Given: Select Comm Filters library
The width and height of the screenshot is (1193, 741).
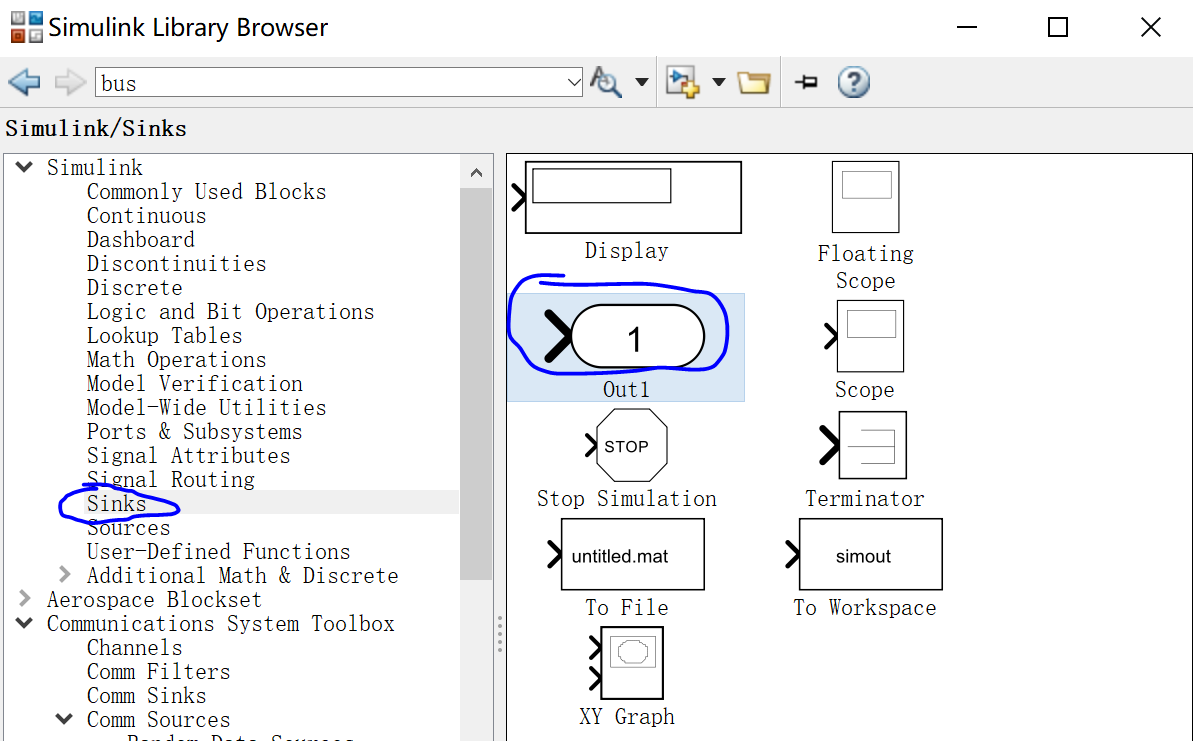Looking at the screenshot, I should point(158,671).
